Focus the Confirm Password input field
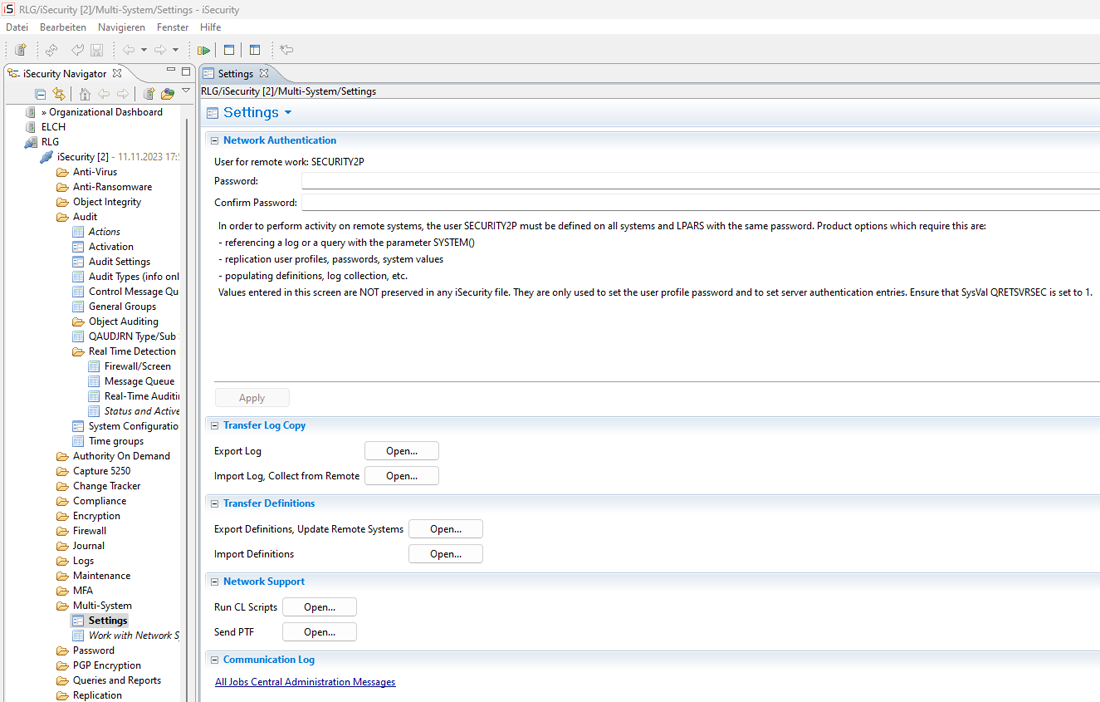 pos(701,203)
